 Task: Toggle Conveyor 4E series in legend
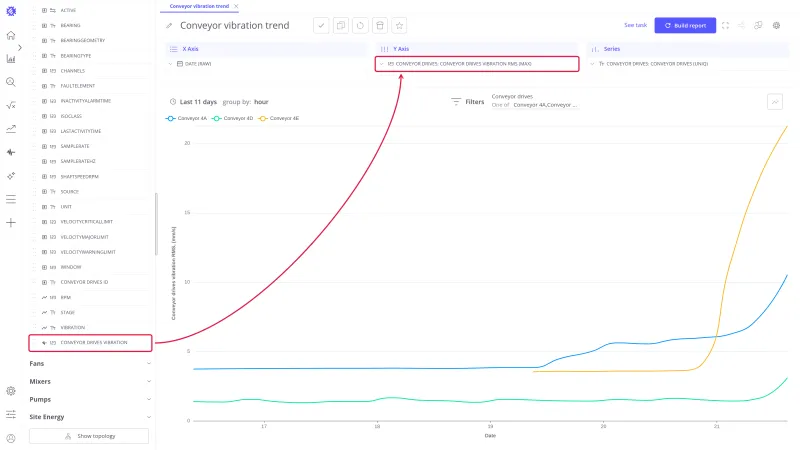coord(279,118)
